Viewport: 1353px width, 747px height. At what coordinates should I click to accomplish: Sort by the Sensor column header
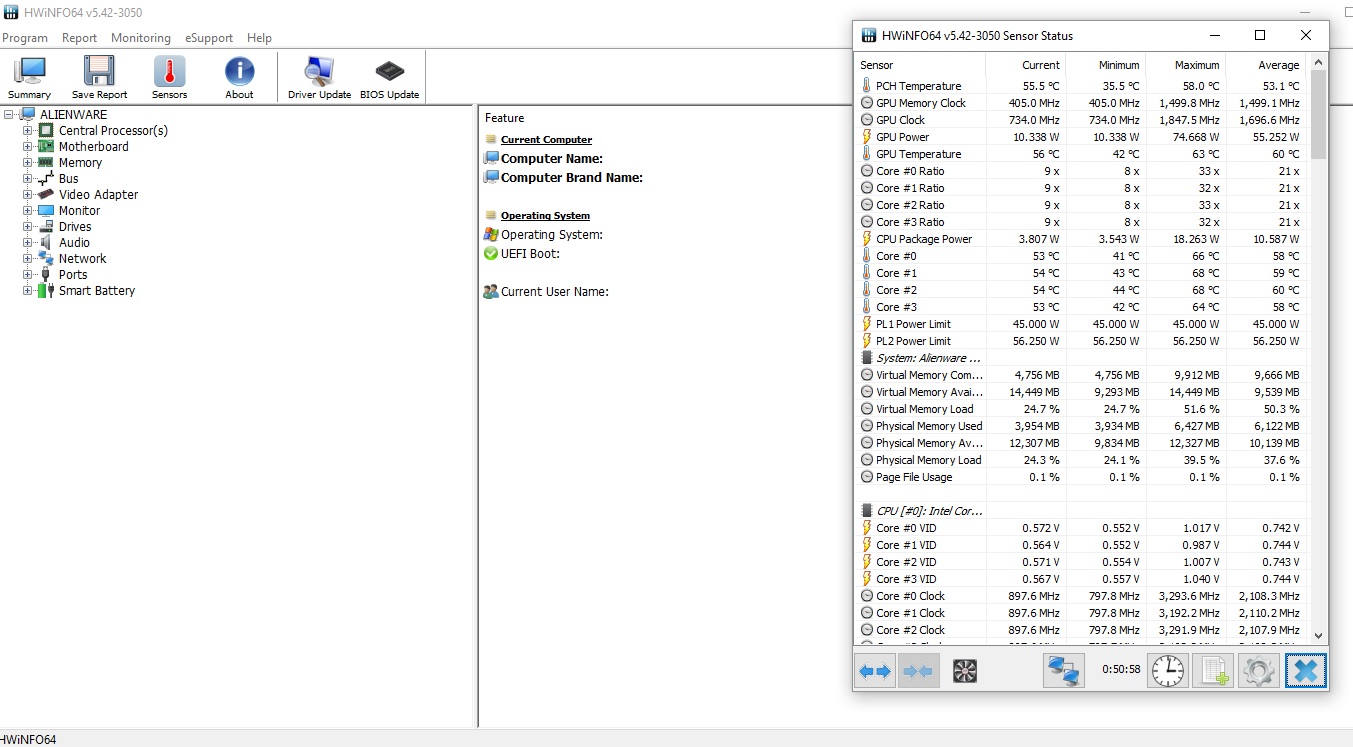tap(920, 65)
